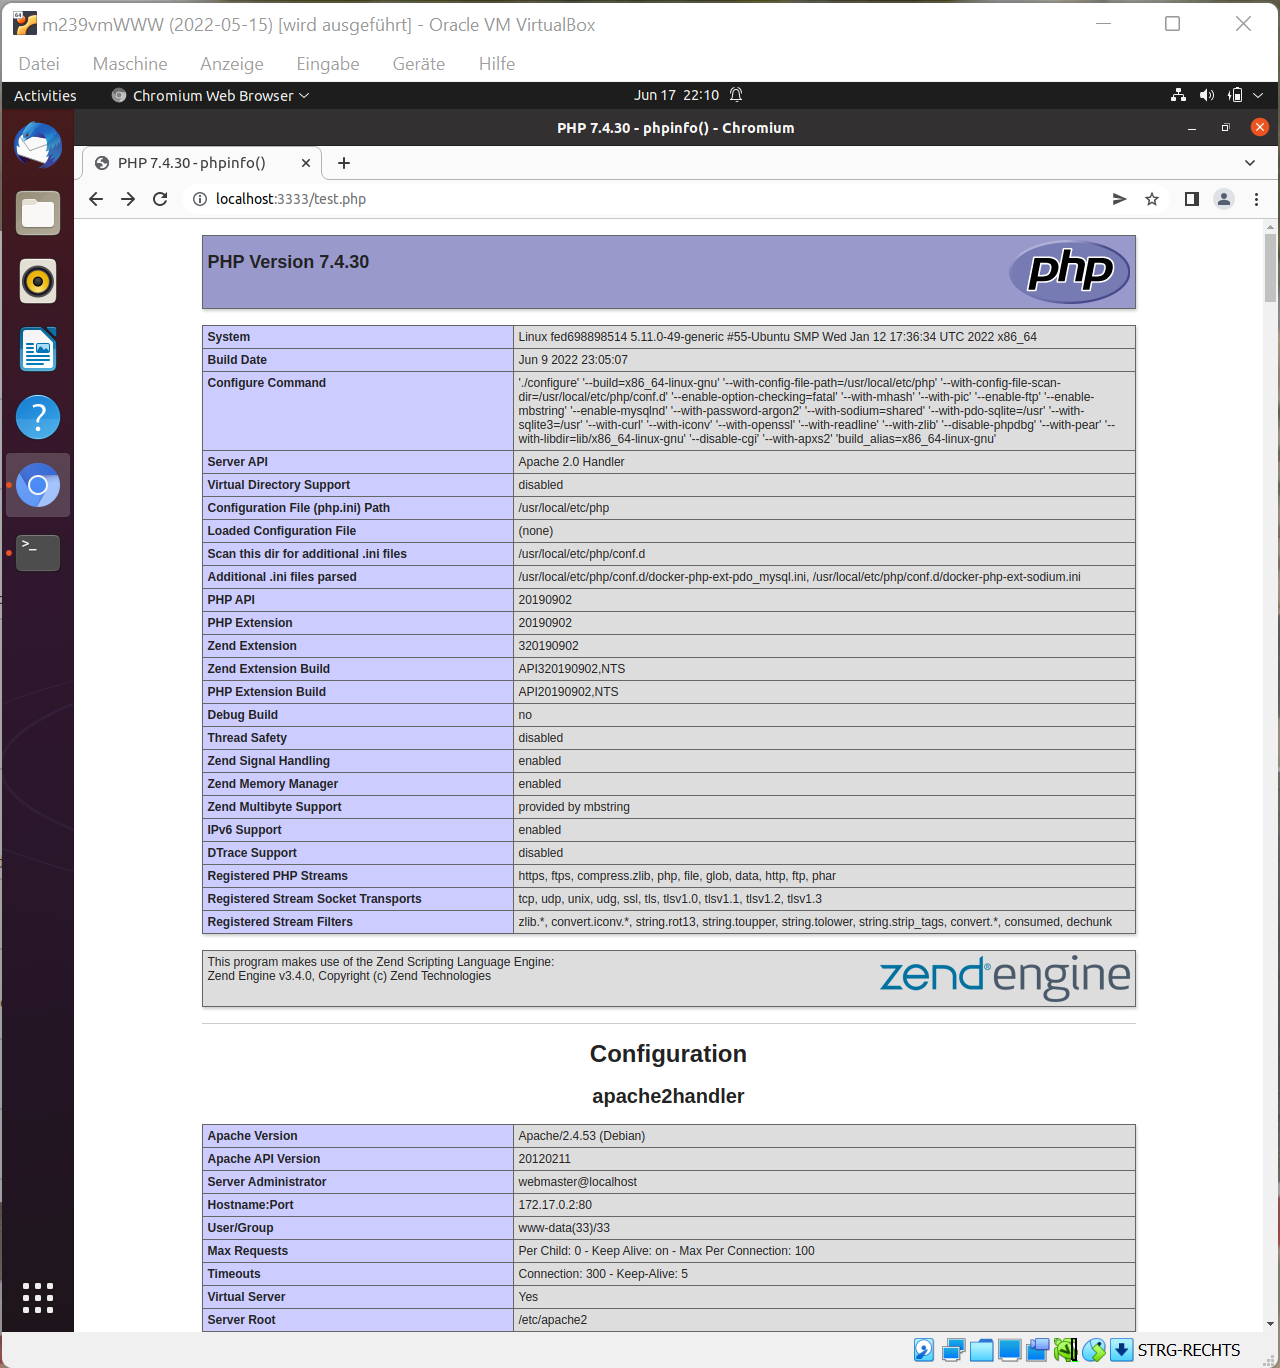Click the apache2handler heading
The image size is (1280, 1368).
tap(668, 1096)
